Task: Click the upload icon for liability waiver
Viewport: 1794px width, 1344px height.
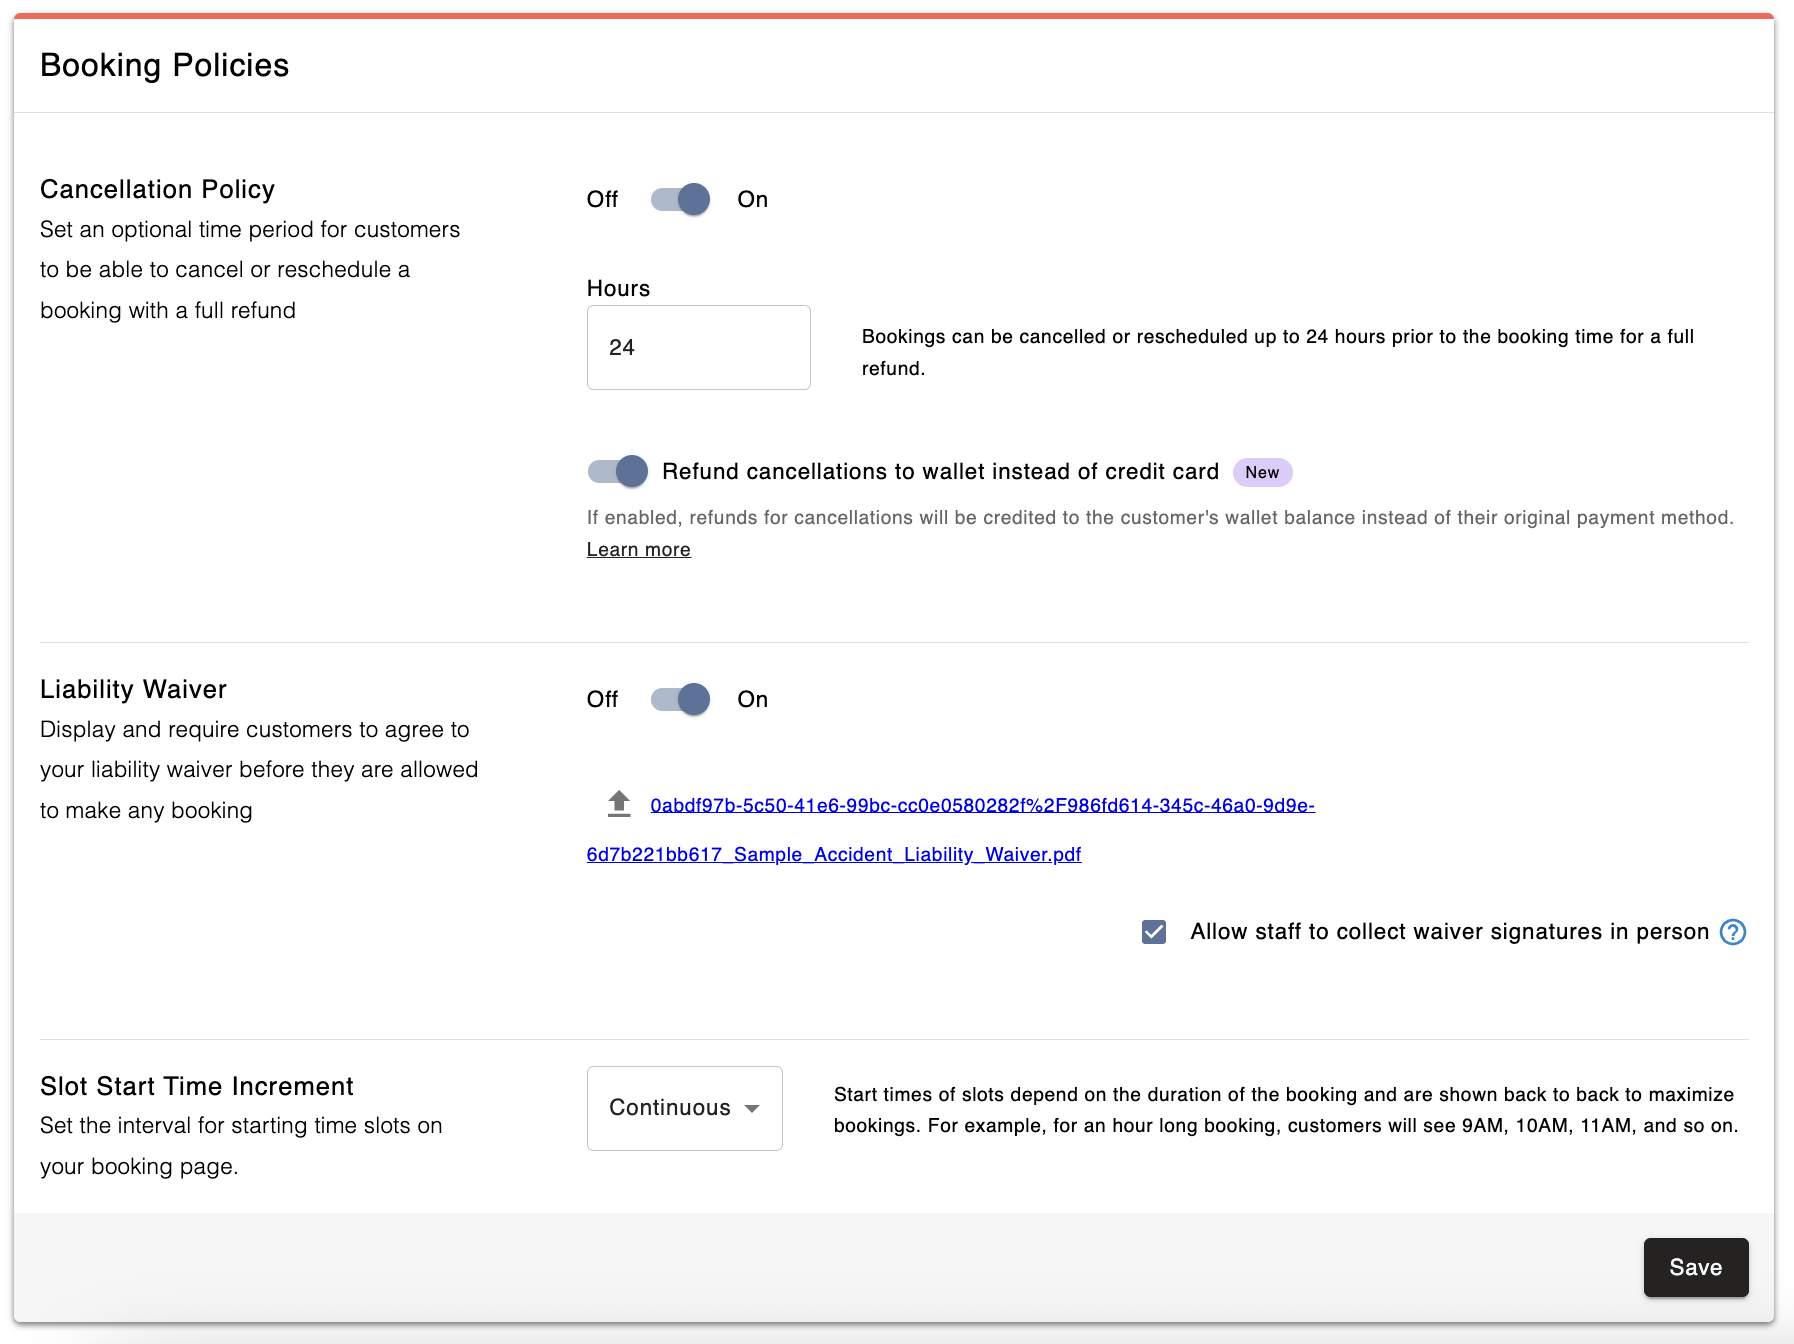Action: 619,804
